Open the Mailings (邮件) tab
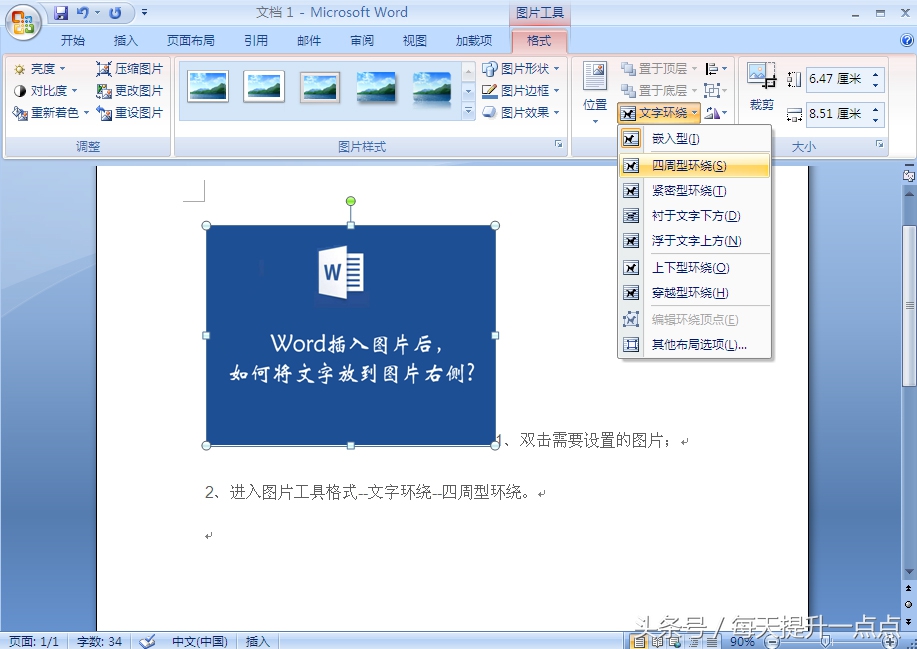This screenshot has height=649, width=917. coord(309,40)
